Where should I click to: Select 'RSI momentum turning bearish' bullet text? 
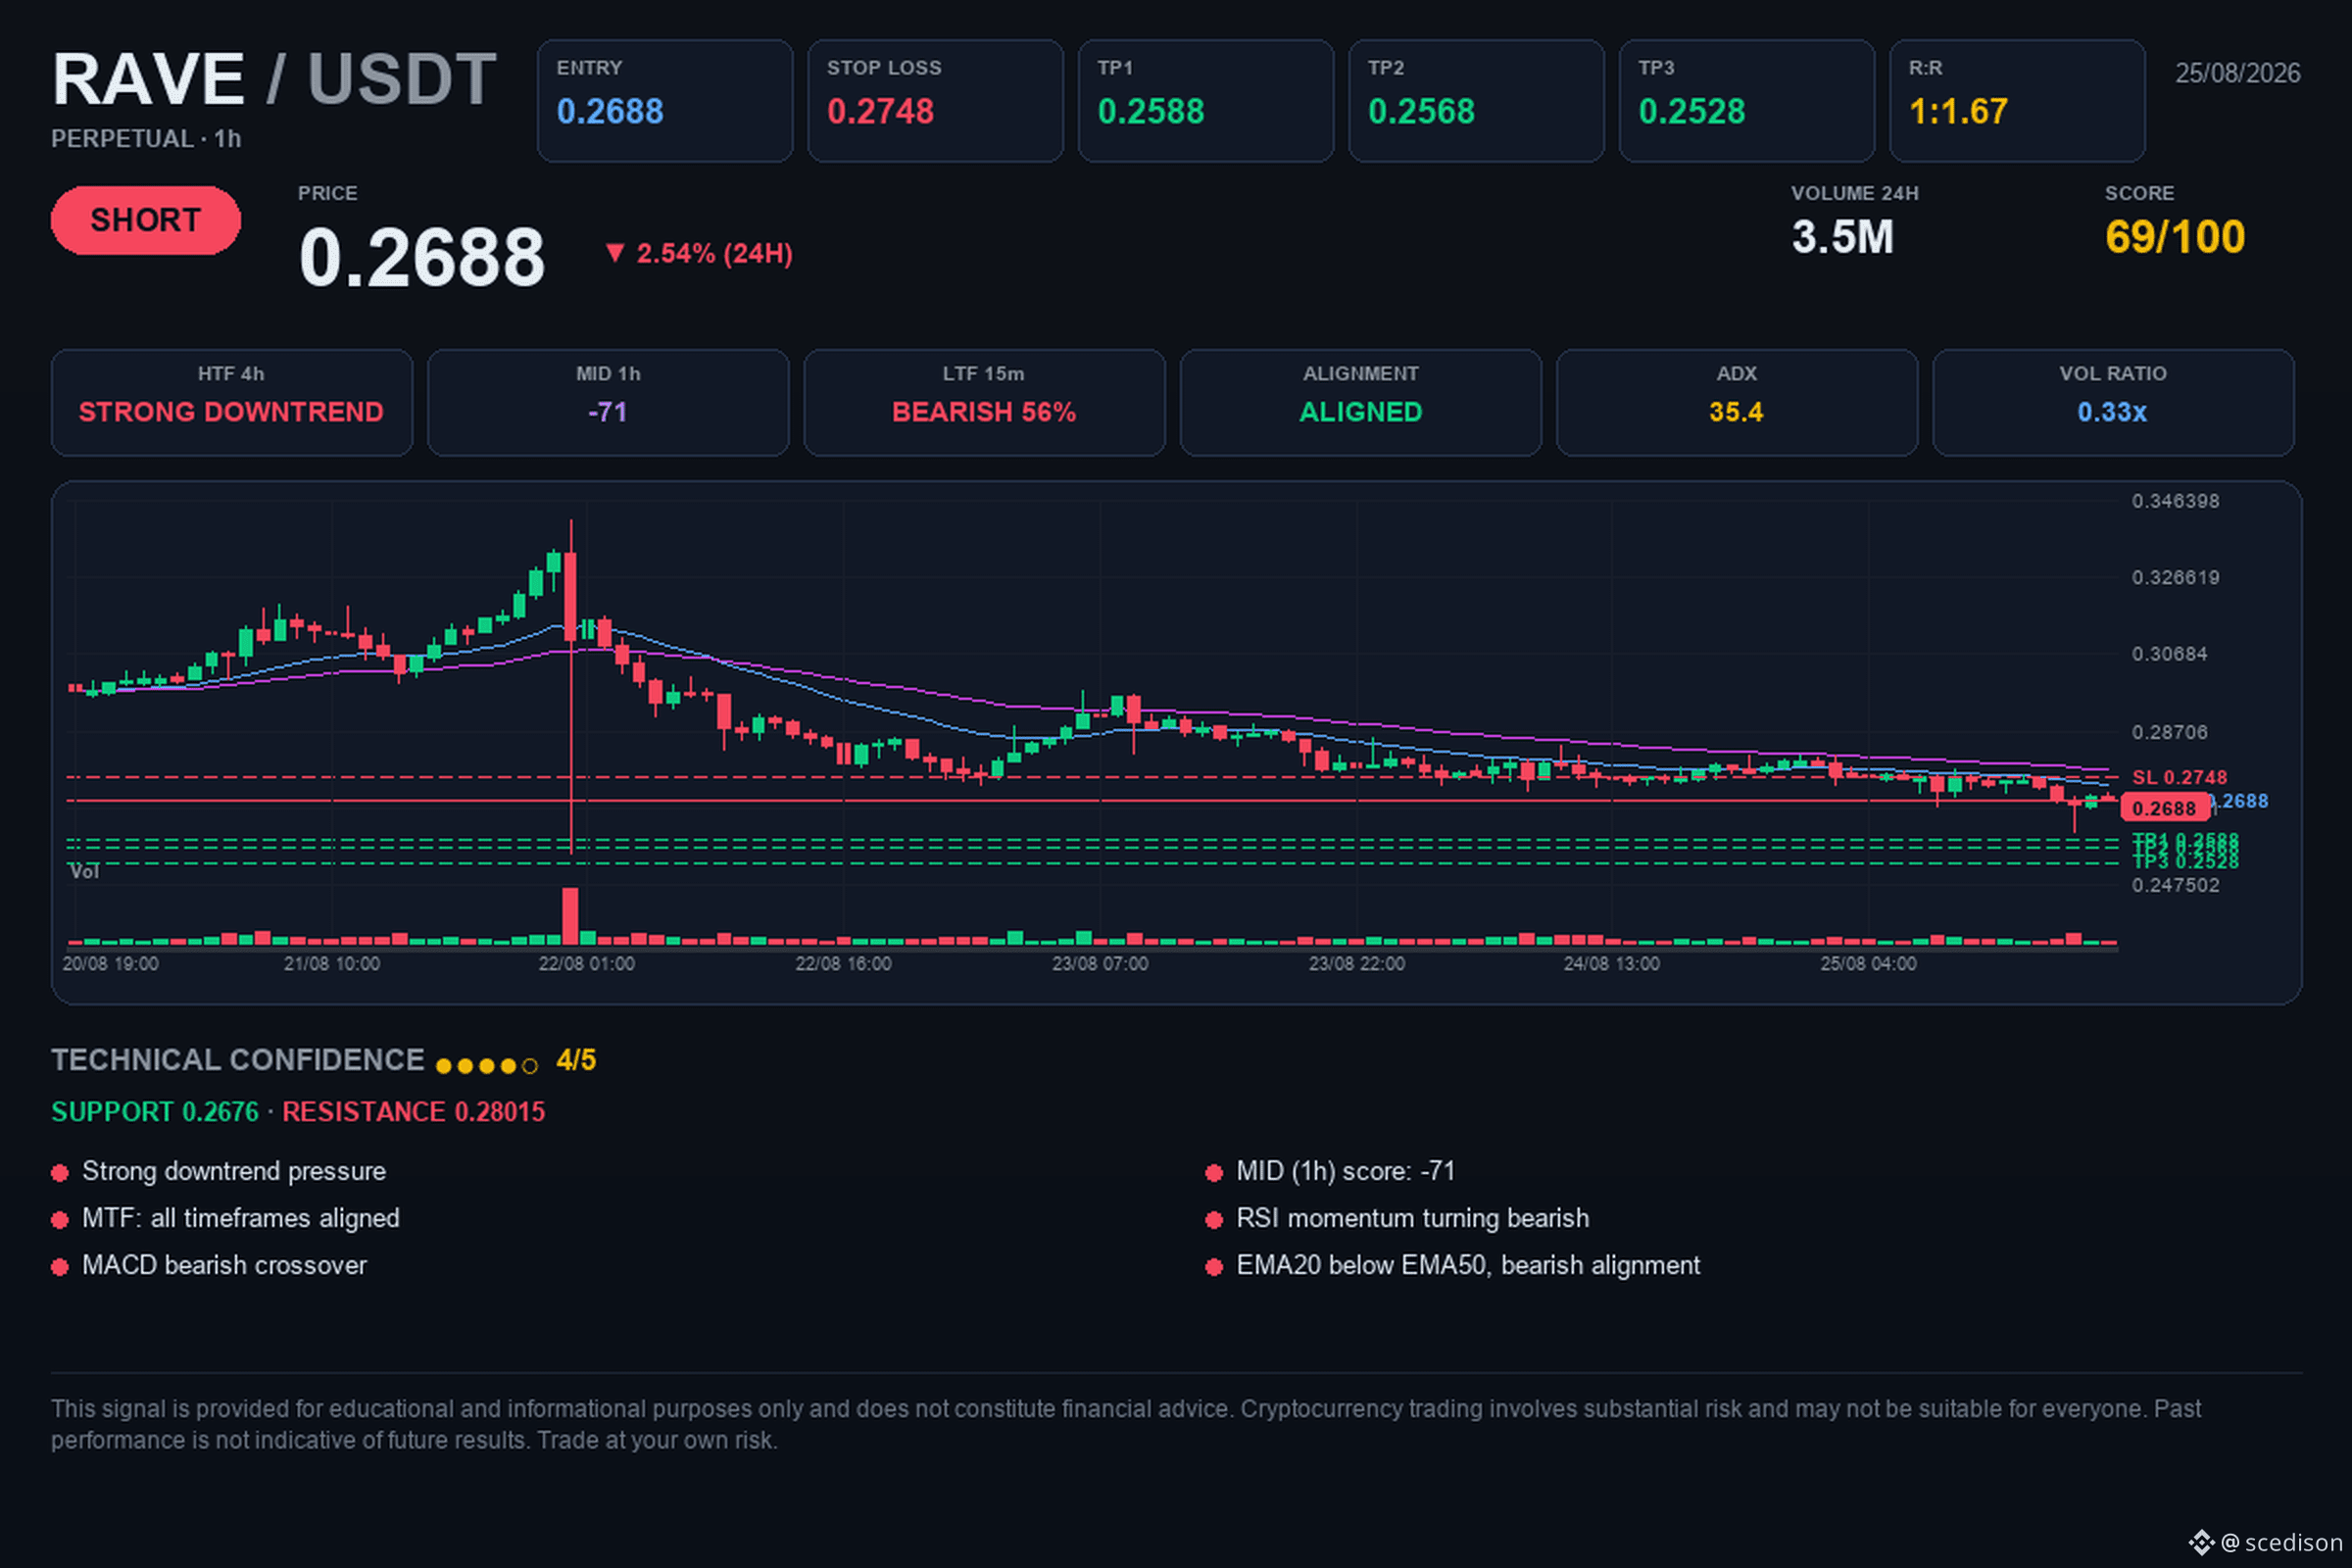click(1413, 1219)
